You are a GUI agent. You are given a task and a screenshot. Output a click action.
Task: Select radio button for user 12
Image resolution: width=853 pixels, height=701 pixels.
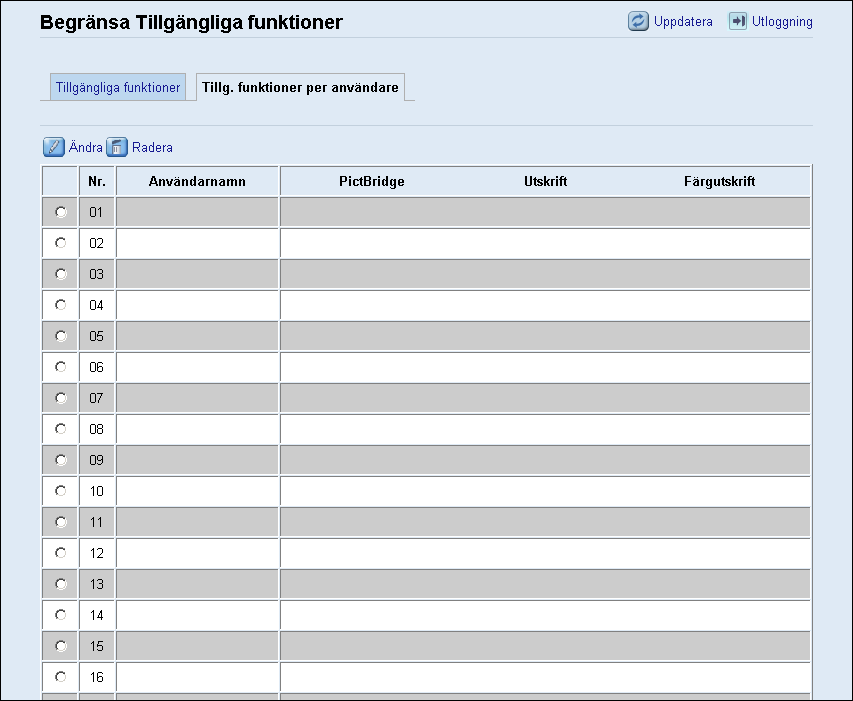[60, 553]
